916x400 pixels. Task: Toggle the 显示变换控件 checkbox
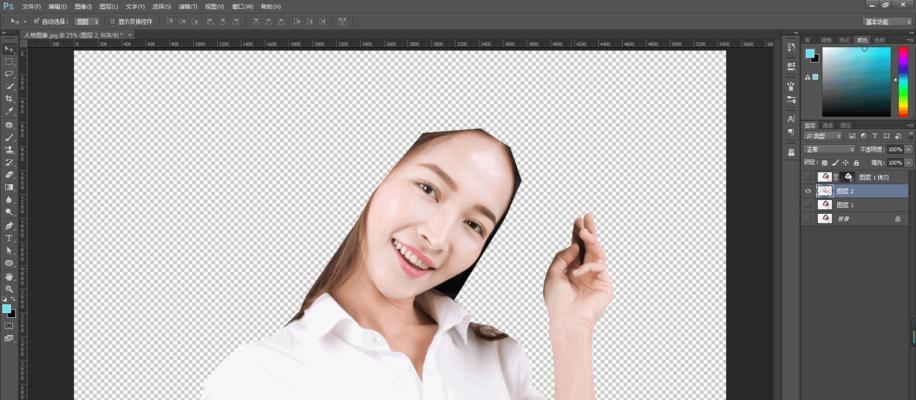(x=113, y=22)
